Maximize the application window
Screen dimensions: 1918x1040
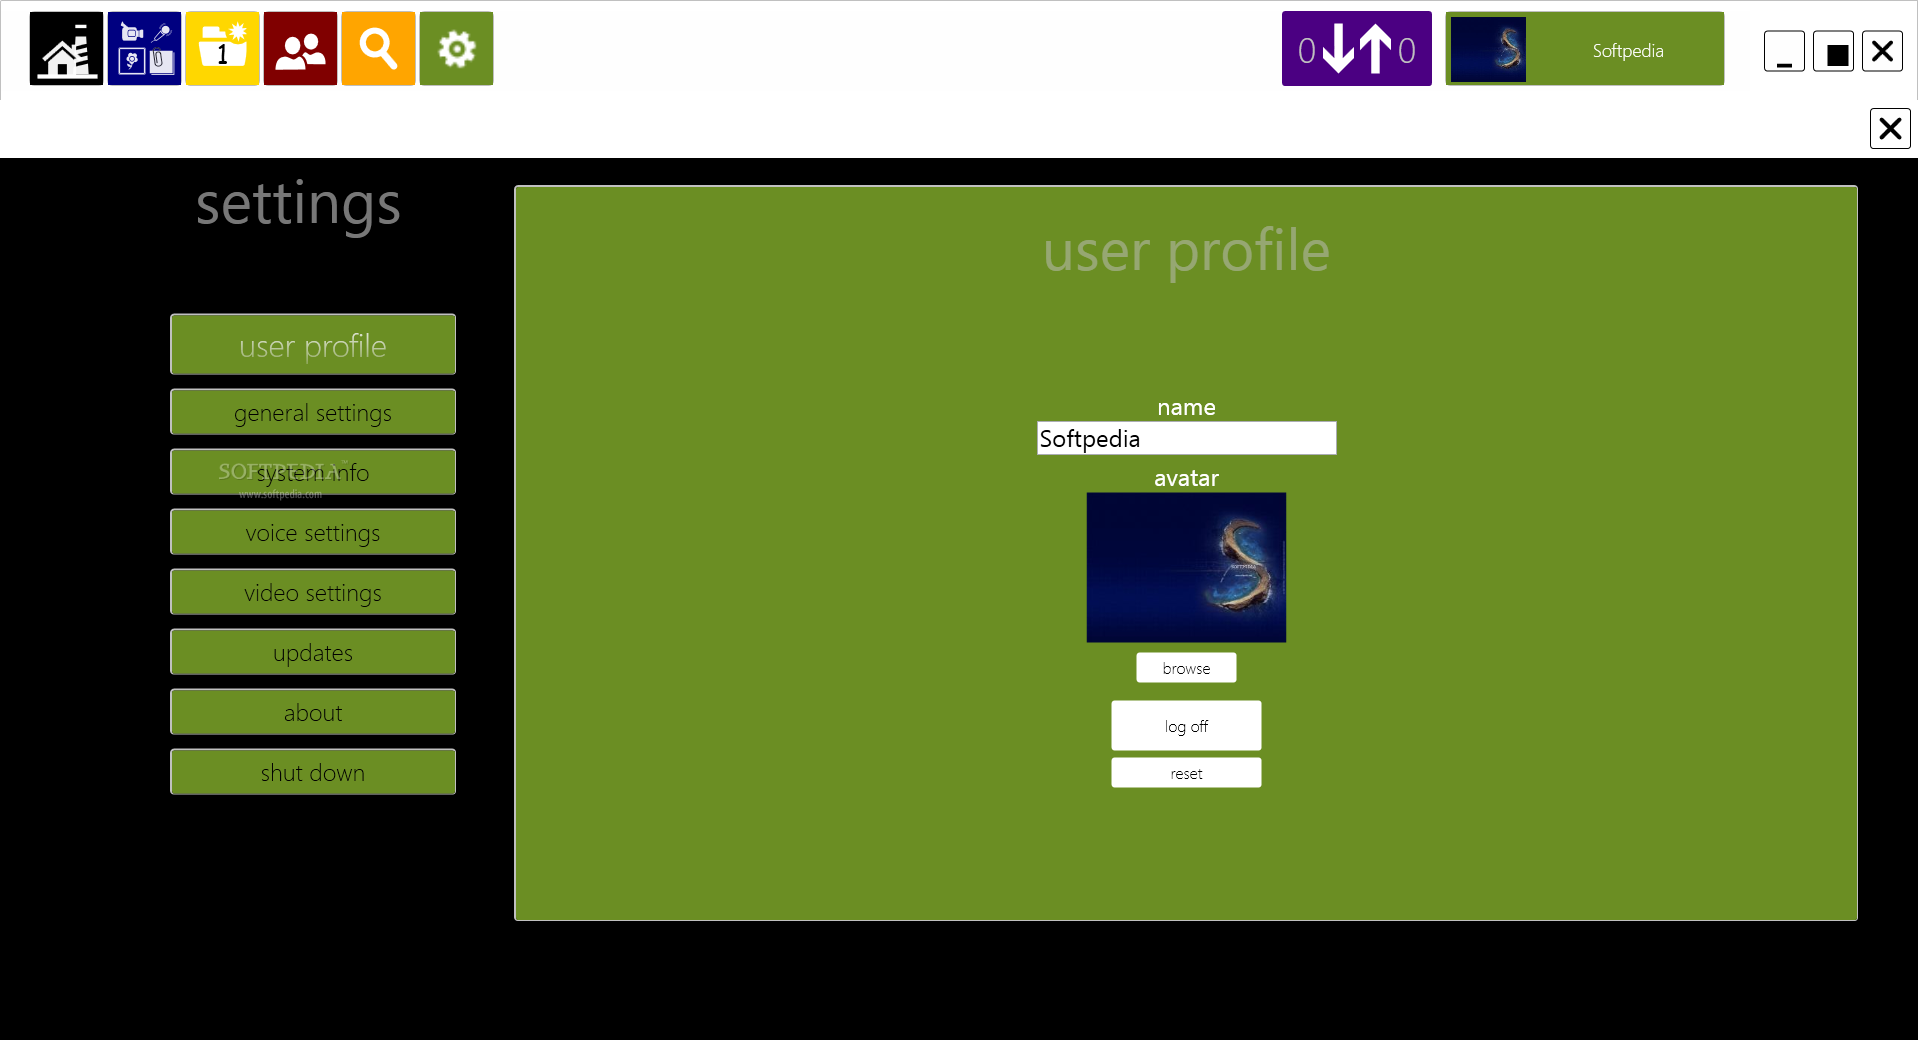[1834, 51]
